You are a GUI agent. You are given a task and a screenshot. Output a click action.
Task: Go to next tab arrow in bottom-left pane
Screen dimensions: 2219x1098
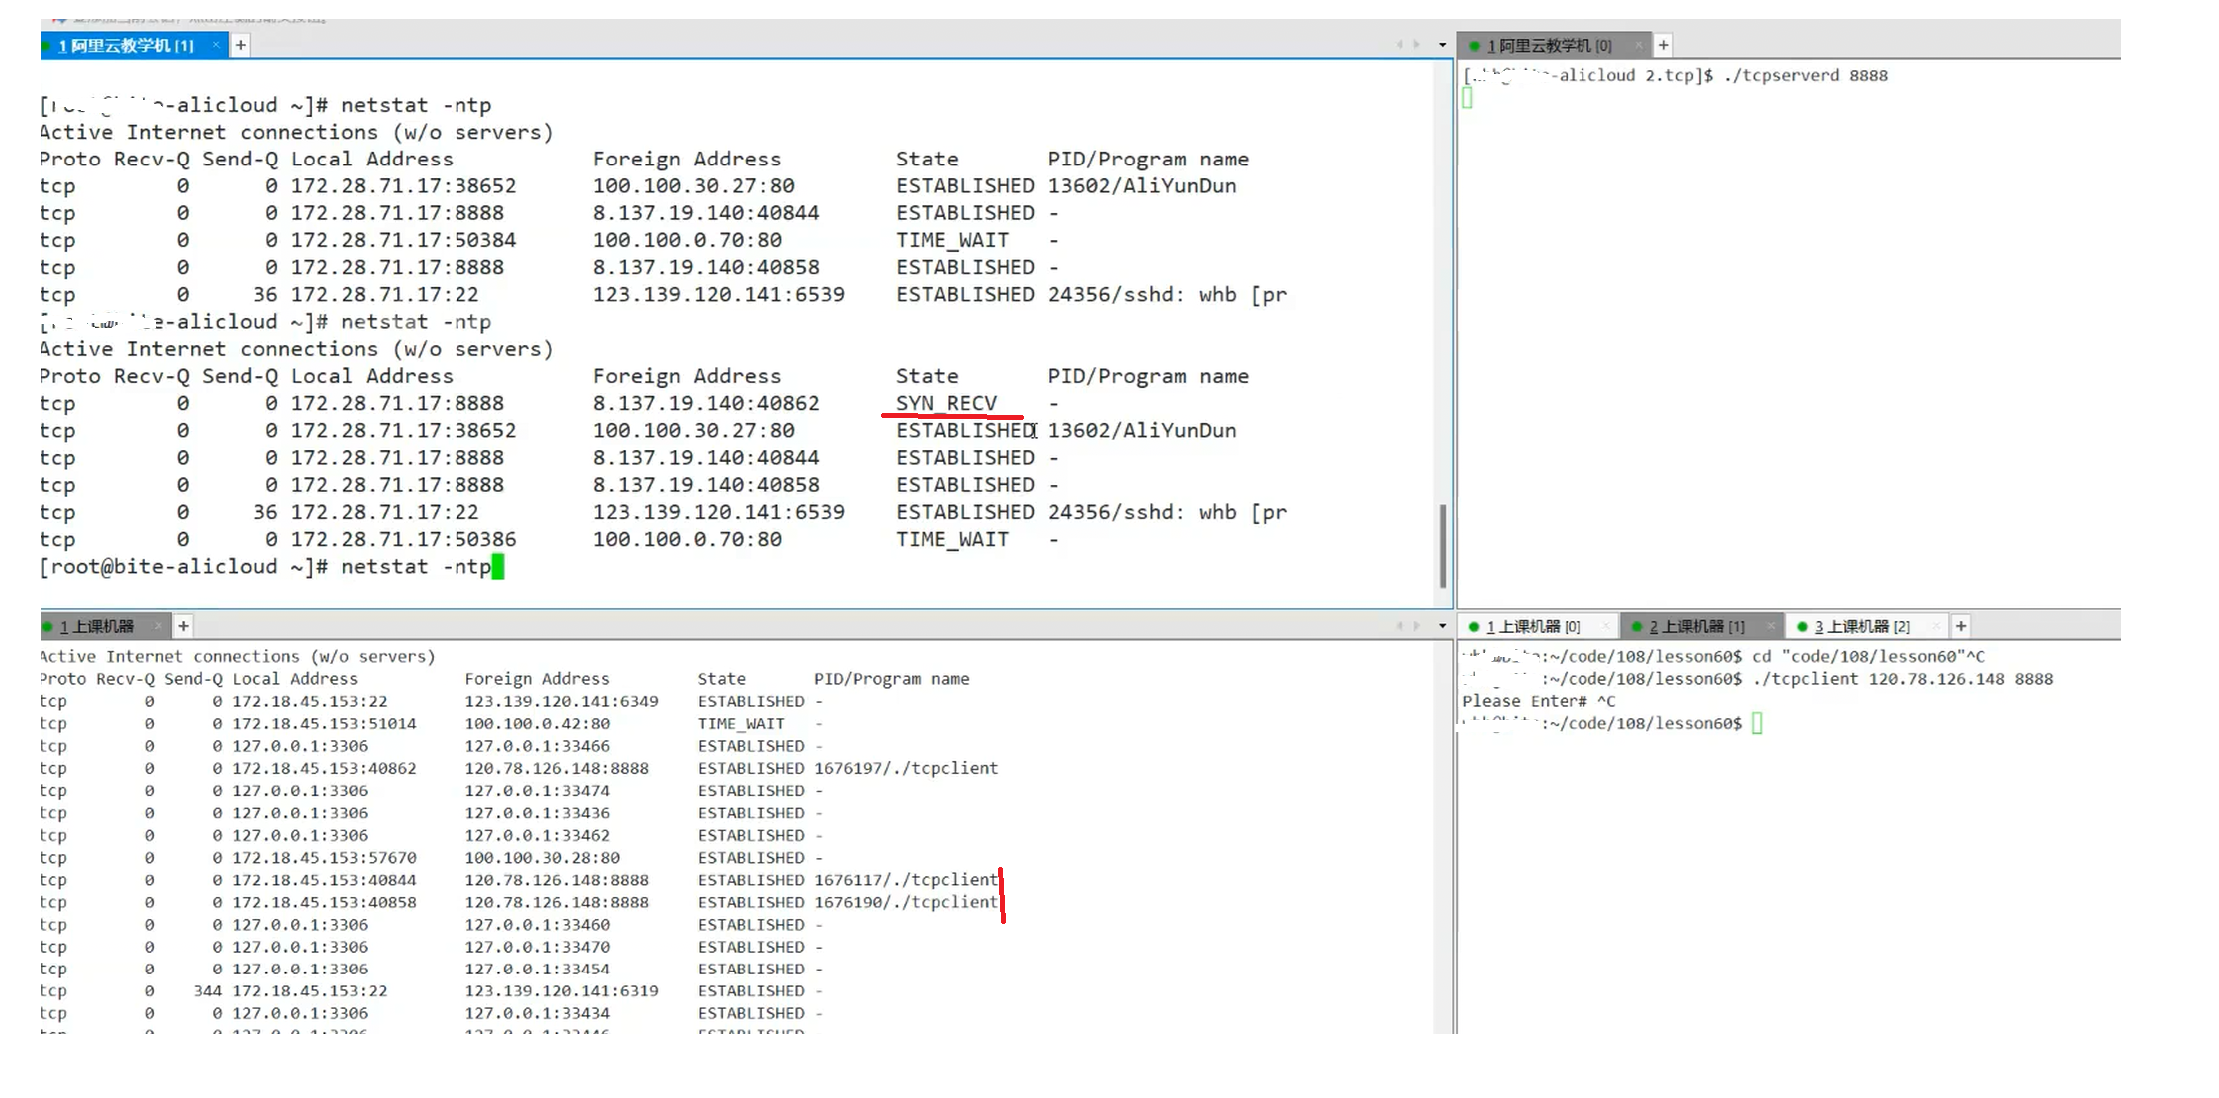click(1417, 626)
